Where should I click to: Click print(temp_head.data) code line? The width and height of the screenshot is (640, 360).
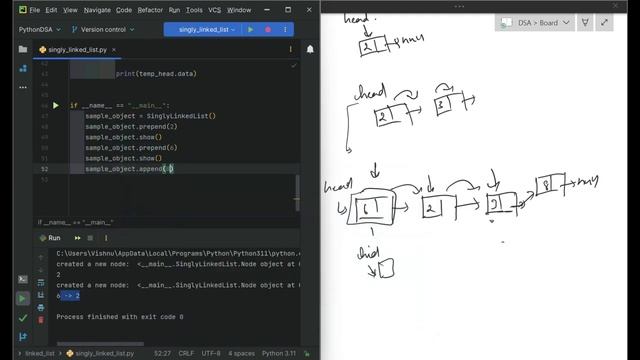(156, 74)
